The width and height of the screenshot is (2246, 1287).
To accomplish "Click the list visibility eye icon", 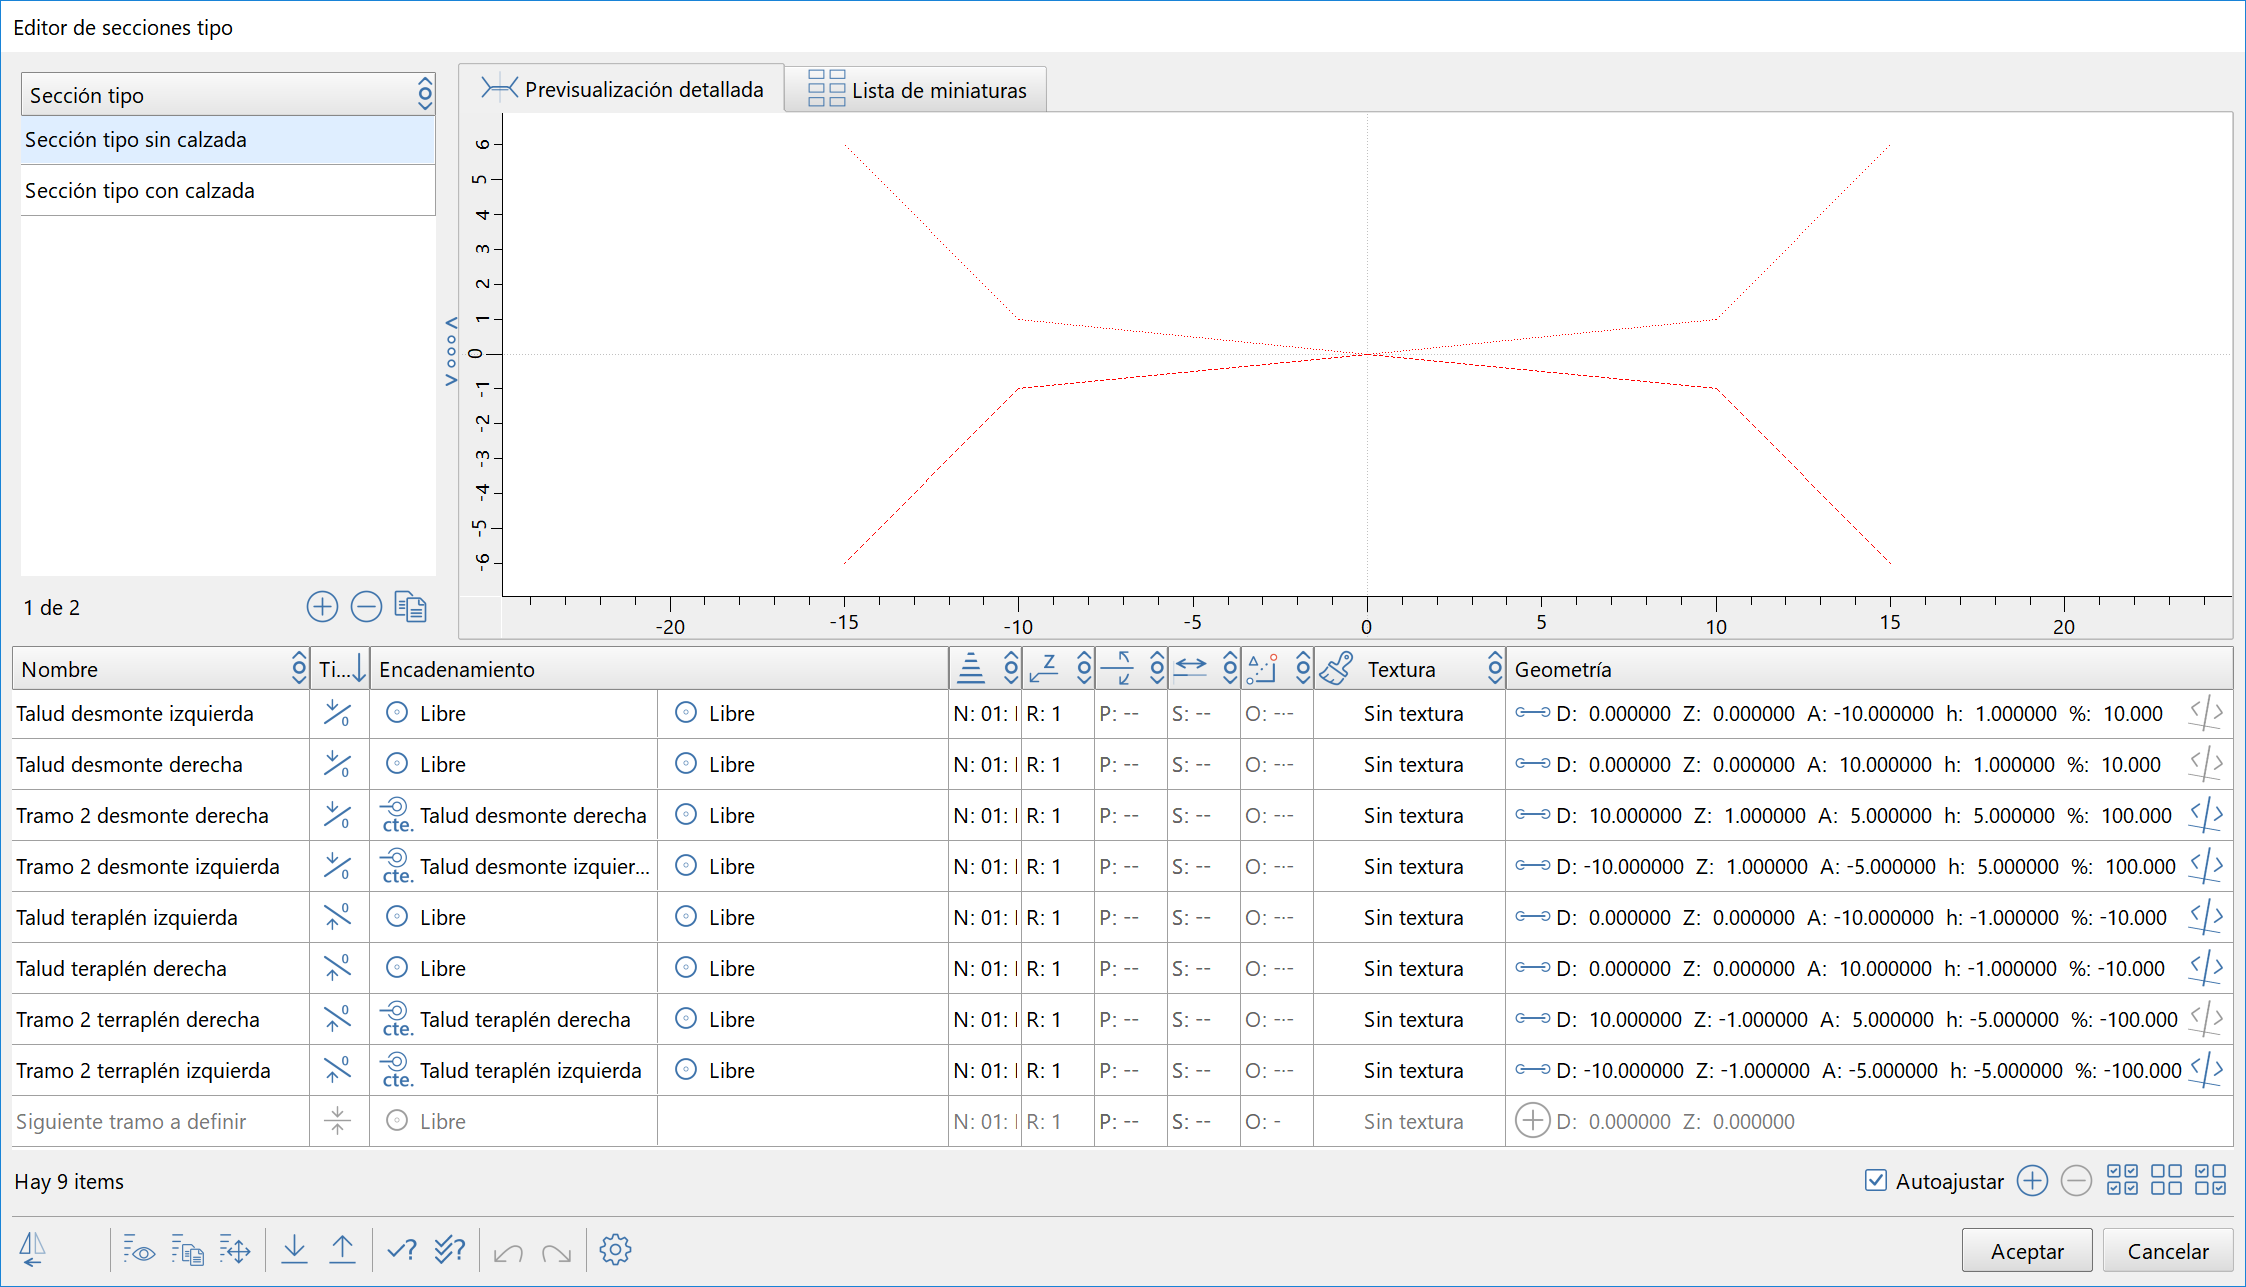I will tap(139, 1250).
